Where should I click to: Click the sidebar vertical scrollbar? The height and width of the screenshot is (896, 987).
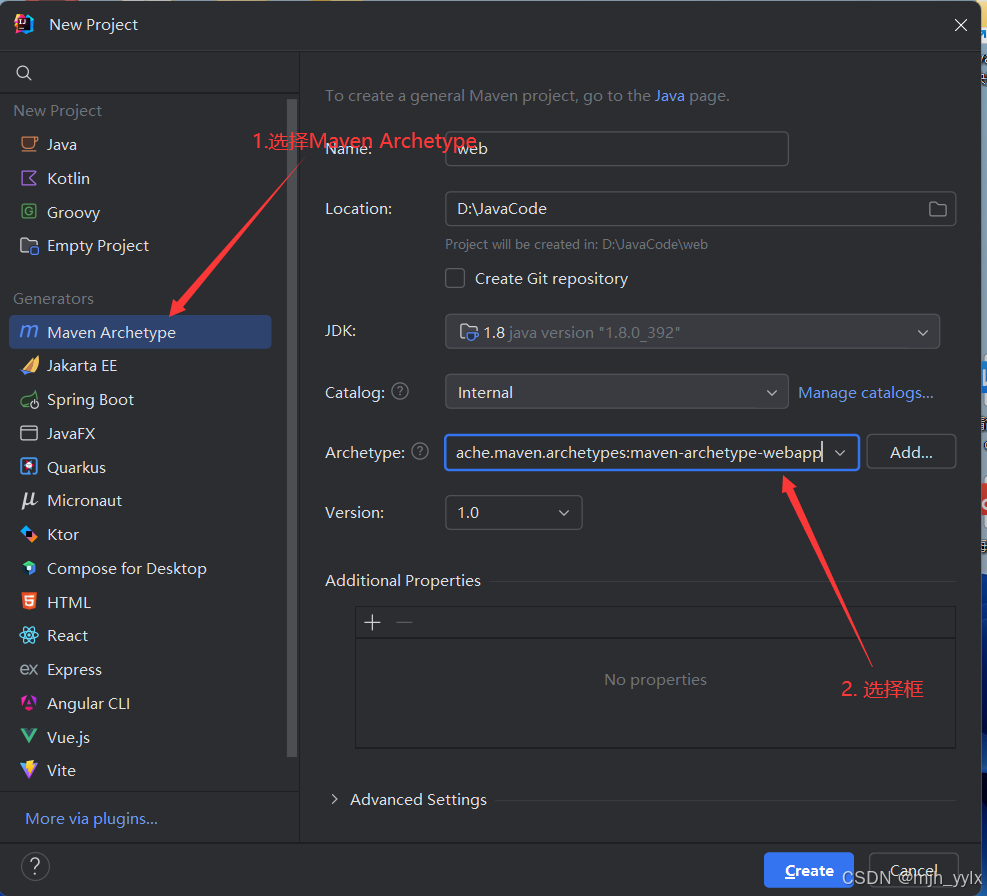coord(291,428)
